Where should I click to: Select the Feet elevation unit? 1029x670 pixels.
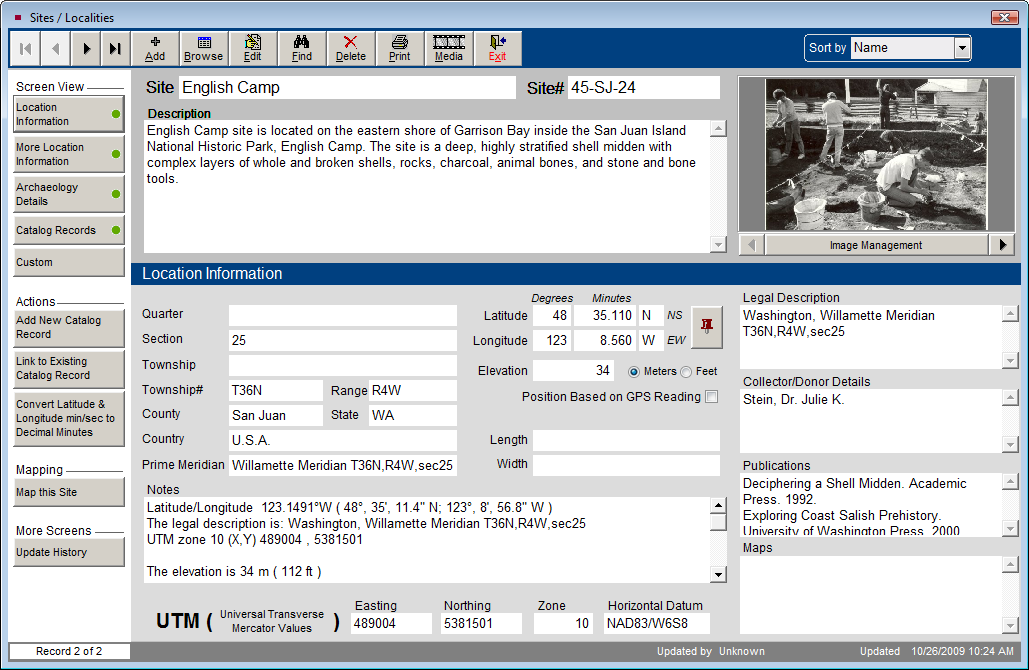[686, 372]
